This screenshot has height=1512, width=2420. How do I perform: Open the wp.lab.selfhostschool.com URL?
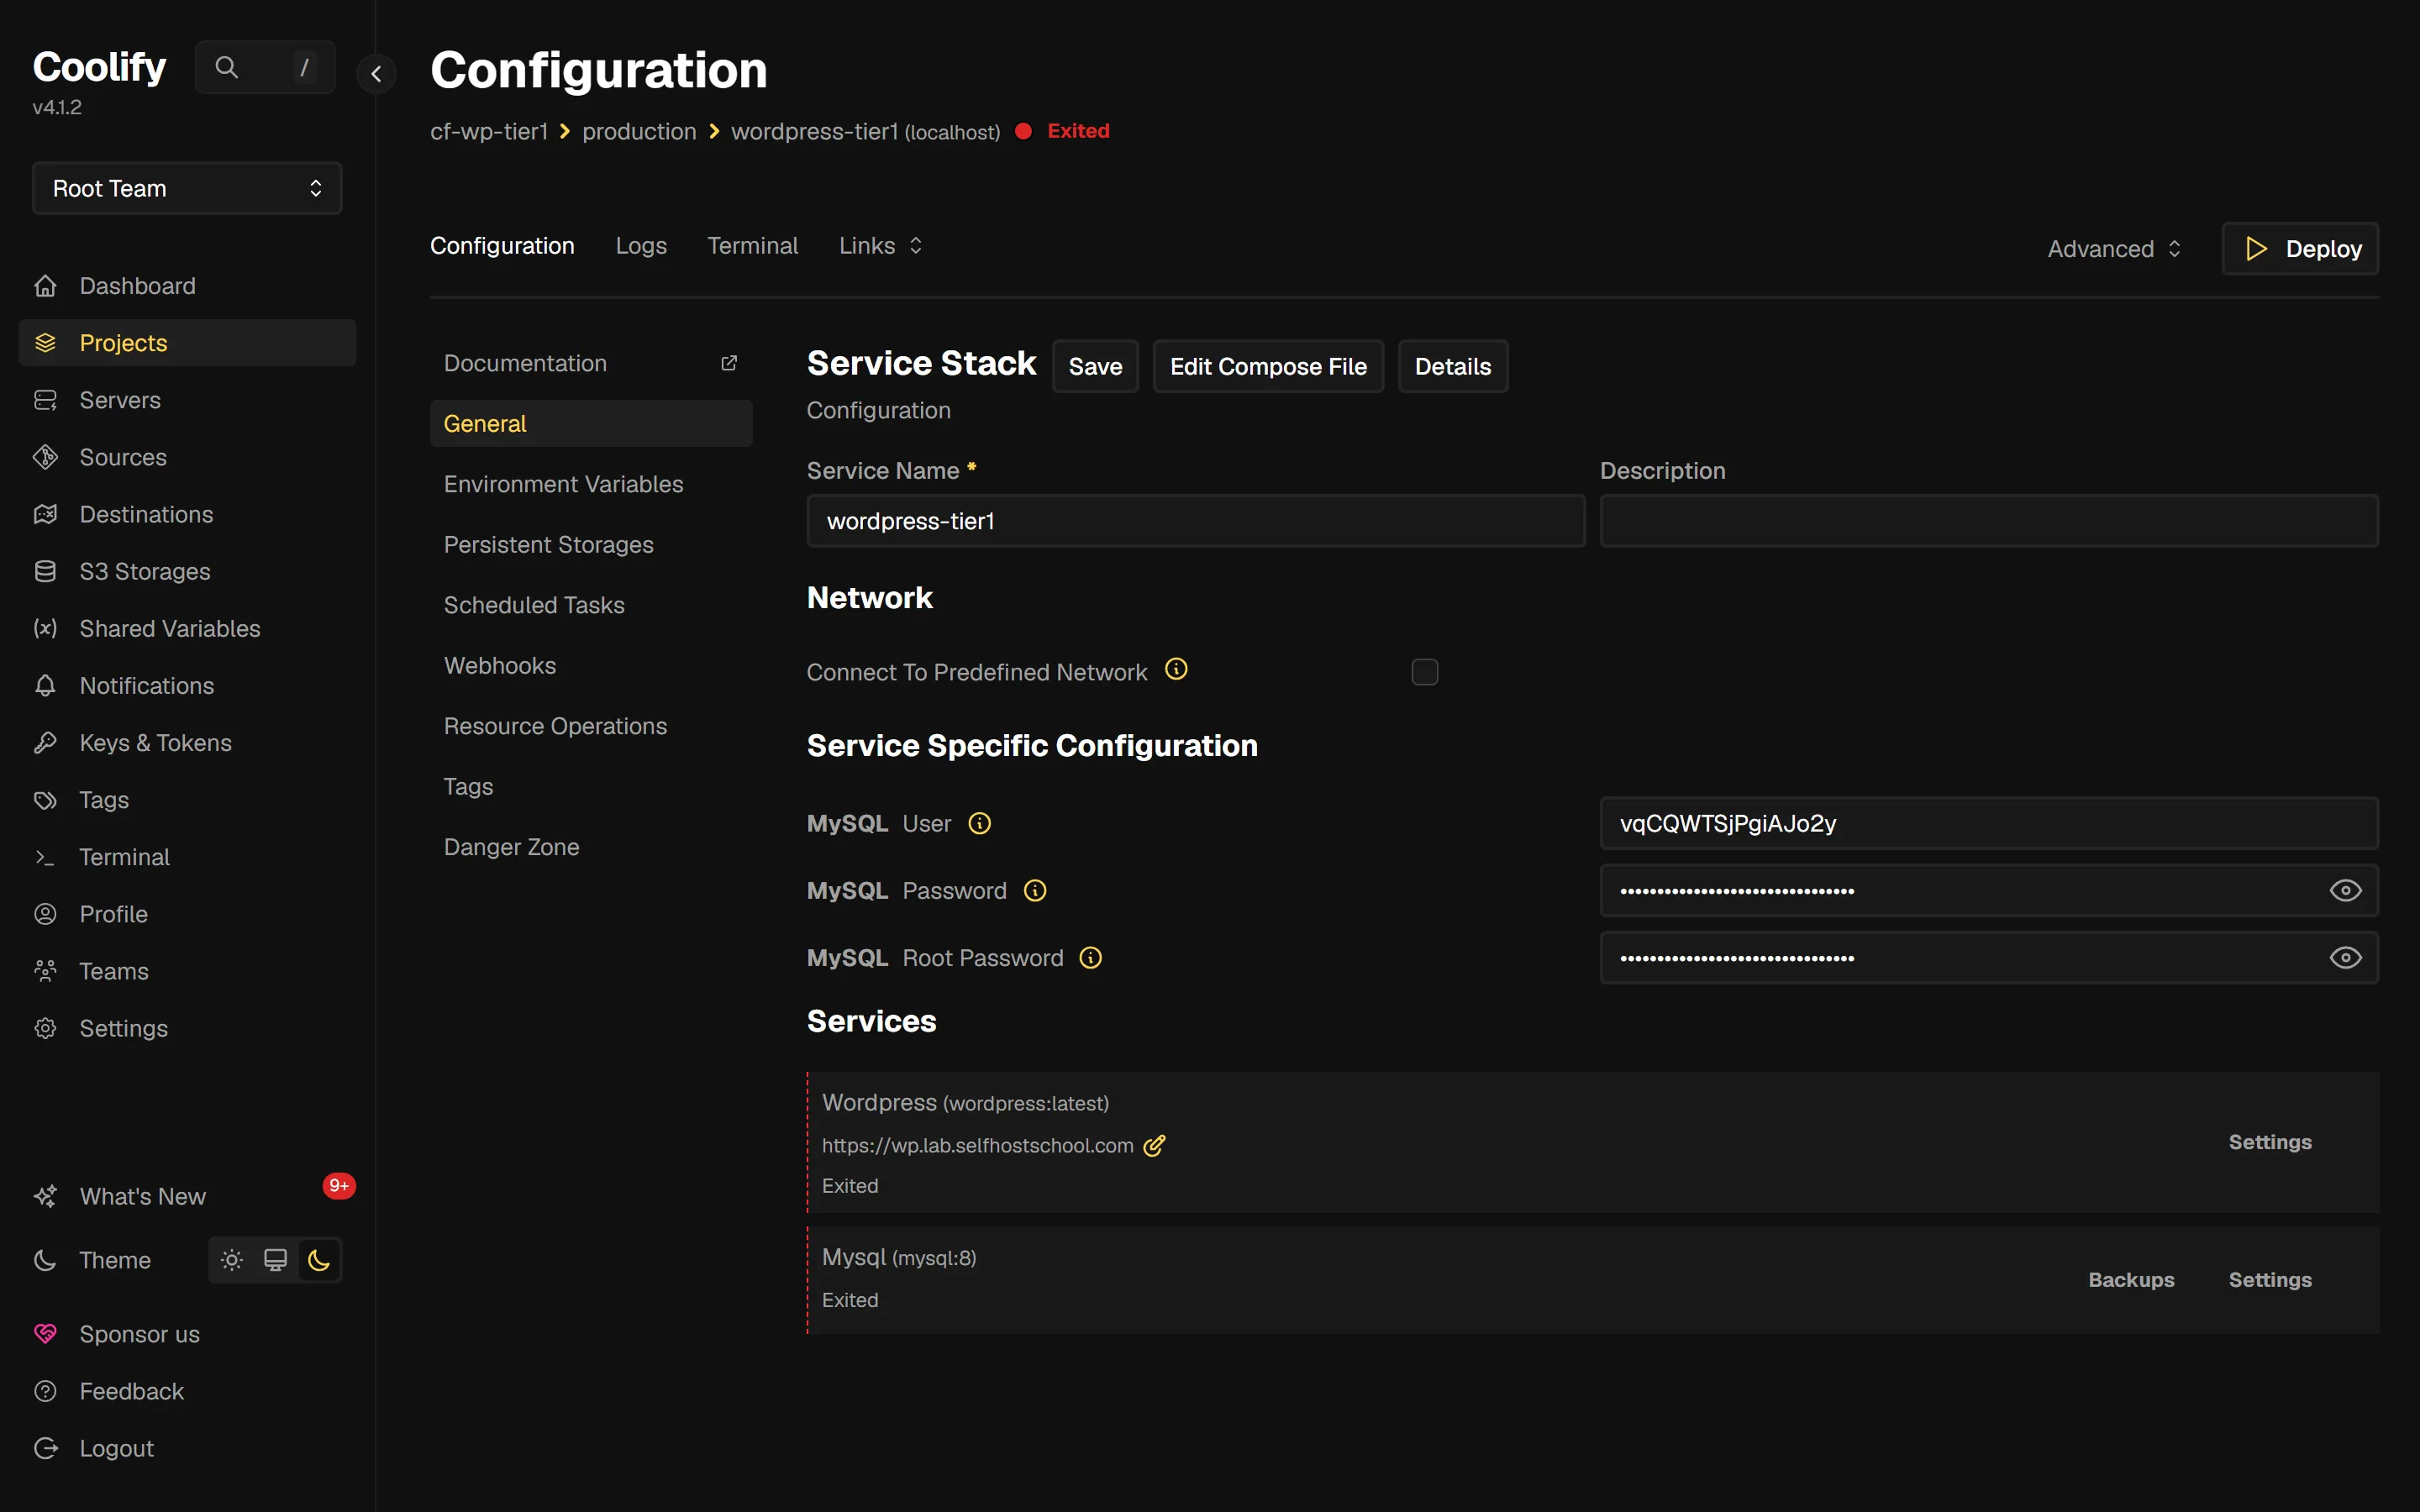977,1146
